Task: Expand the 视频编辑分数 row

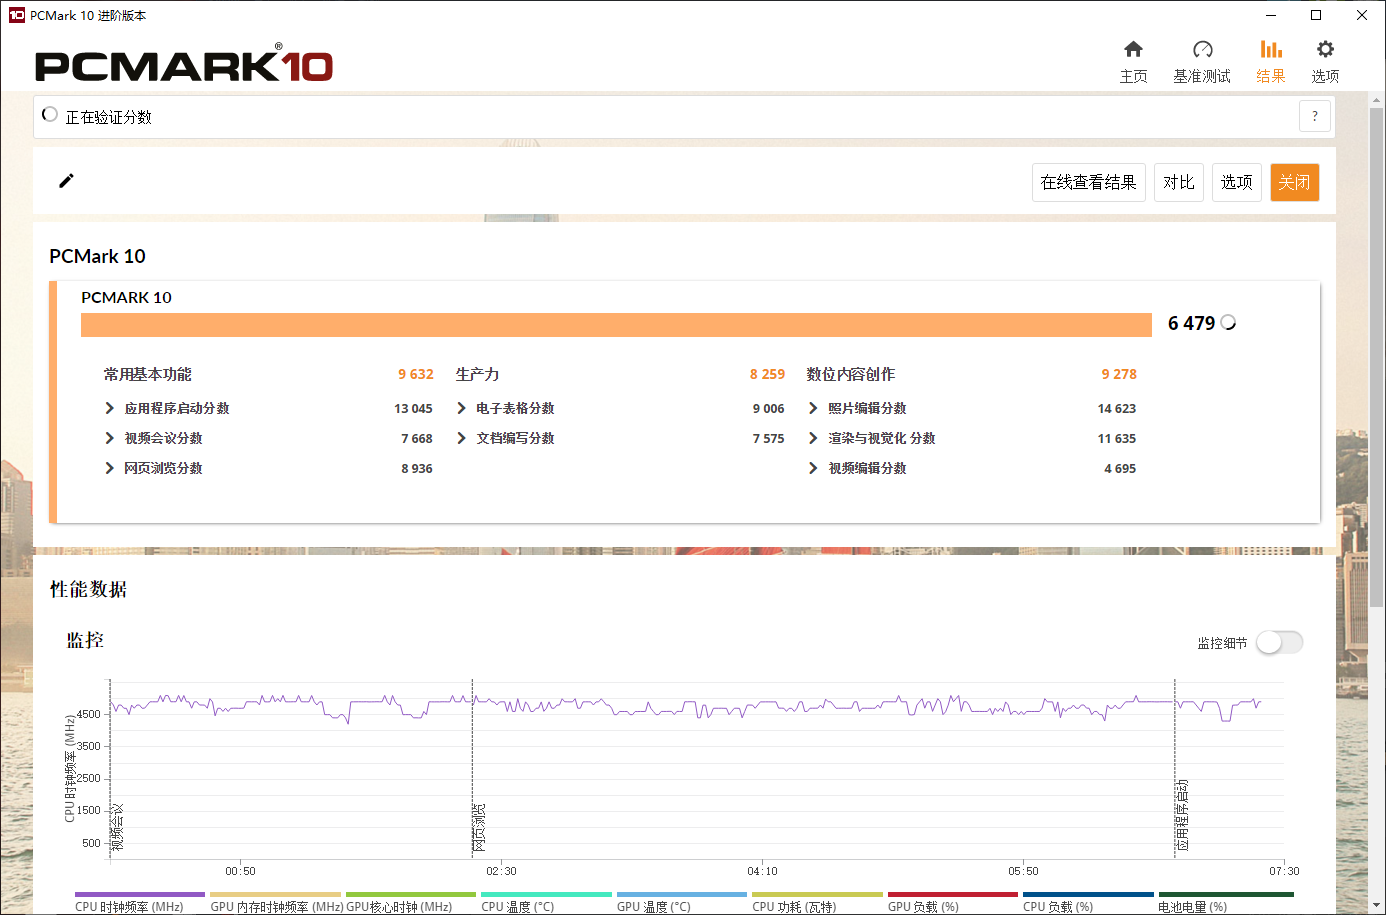Action: pyautogui.click(x=813, y=468)
